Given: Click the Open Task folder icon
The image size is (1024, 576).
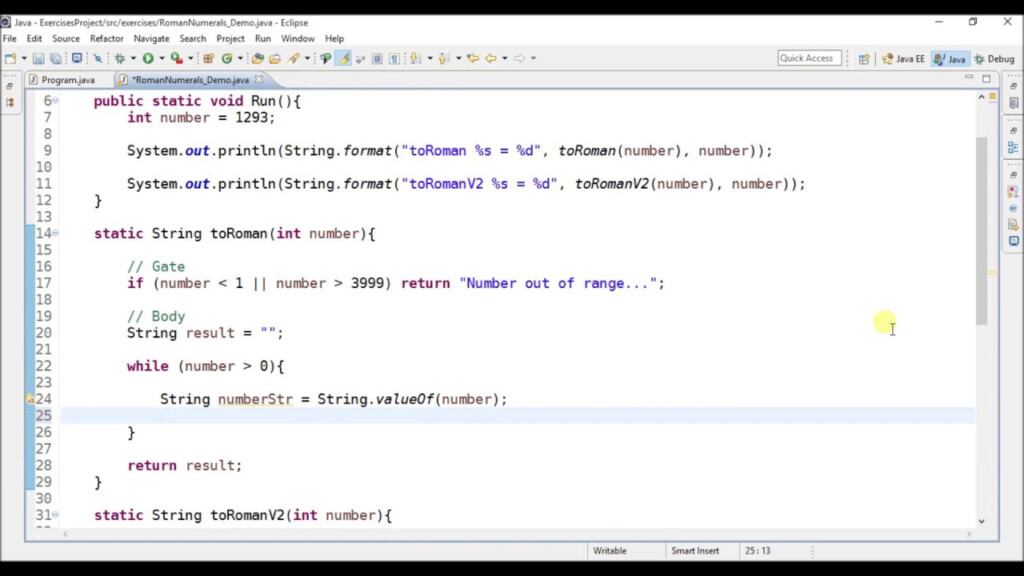Looking at the screenshot, I should [x=275, y=59].
